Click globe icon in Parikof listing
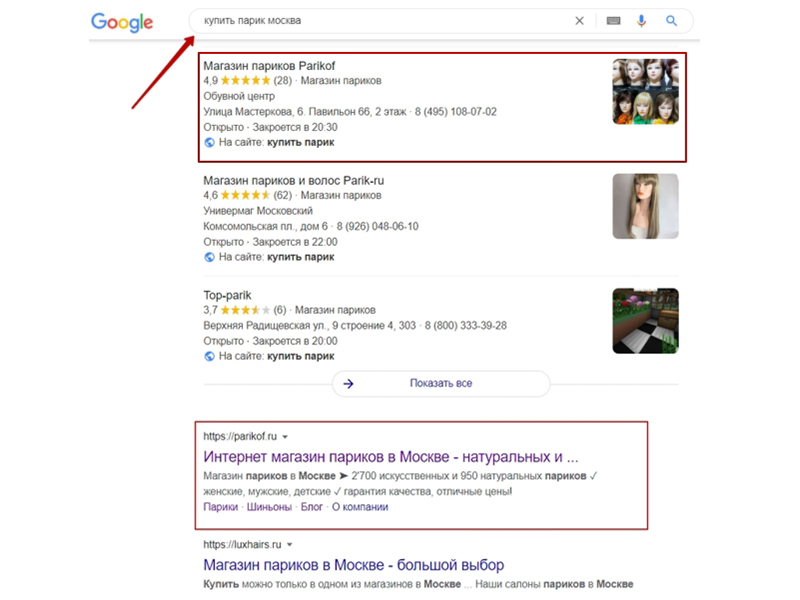This screenshot has height=600, width=800. pyautogui.click(x=209, y=142)
